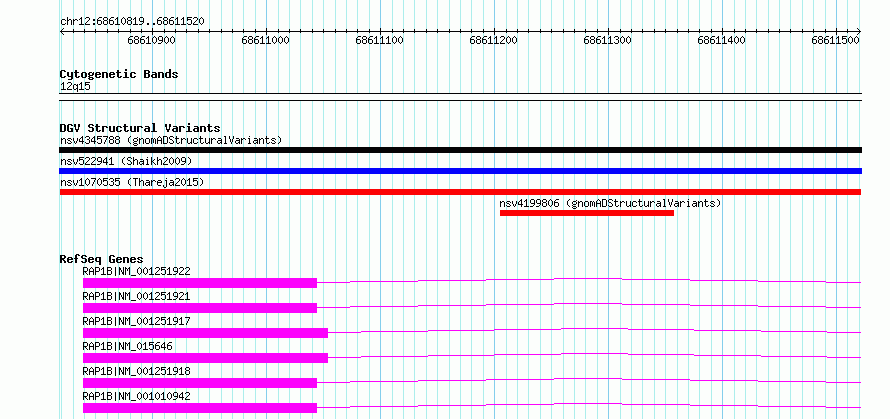Select the RAP1B|NM_001251921 magenta exon block
The height and width of the screenshot is (419, 890).
pos(200,308)
